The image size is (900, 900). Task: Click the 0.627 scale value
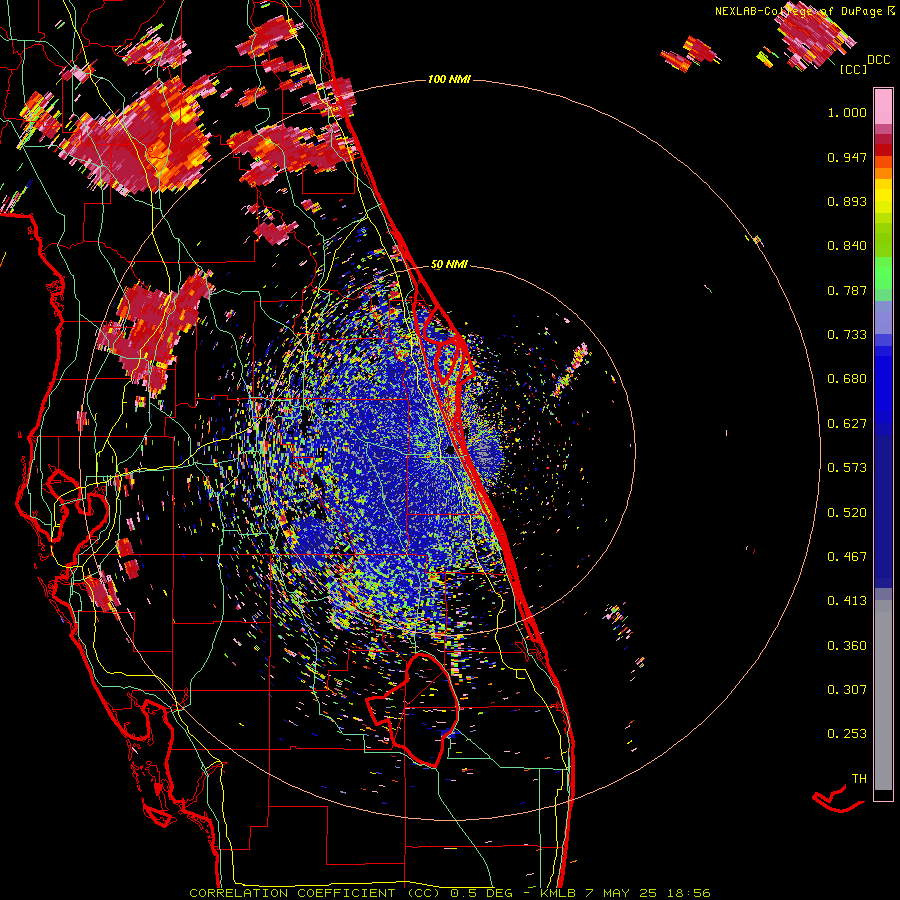tap(847, 424)
